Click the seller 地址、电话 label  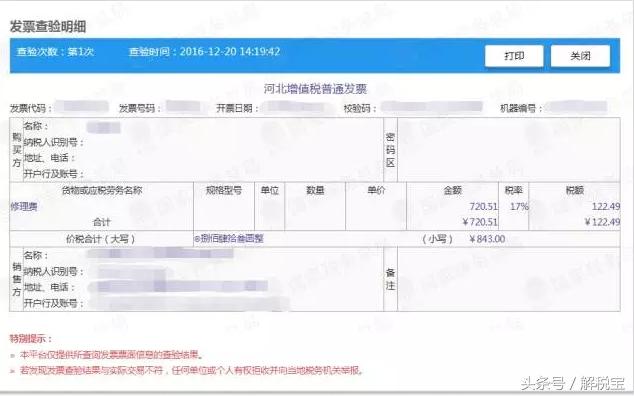49,287
